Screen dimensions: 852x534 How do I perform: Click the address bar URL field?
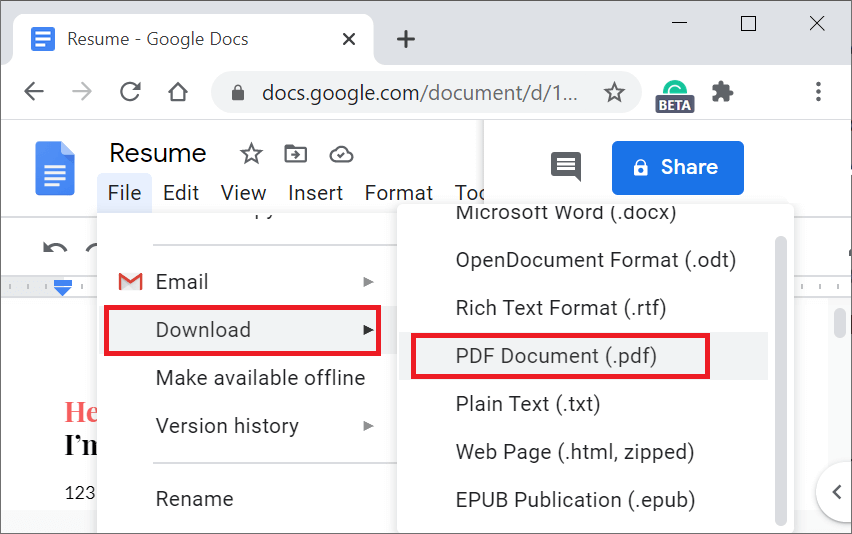420,93
